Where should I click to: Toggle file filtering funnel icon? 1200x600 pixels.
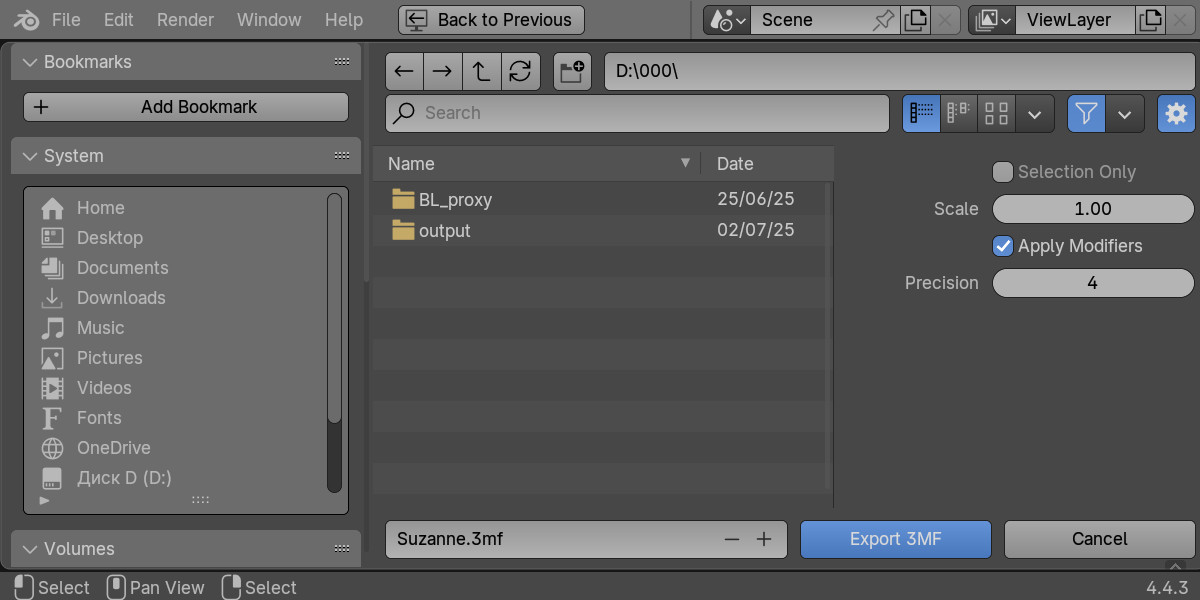(x=1086, y=113)
